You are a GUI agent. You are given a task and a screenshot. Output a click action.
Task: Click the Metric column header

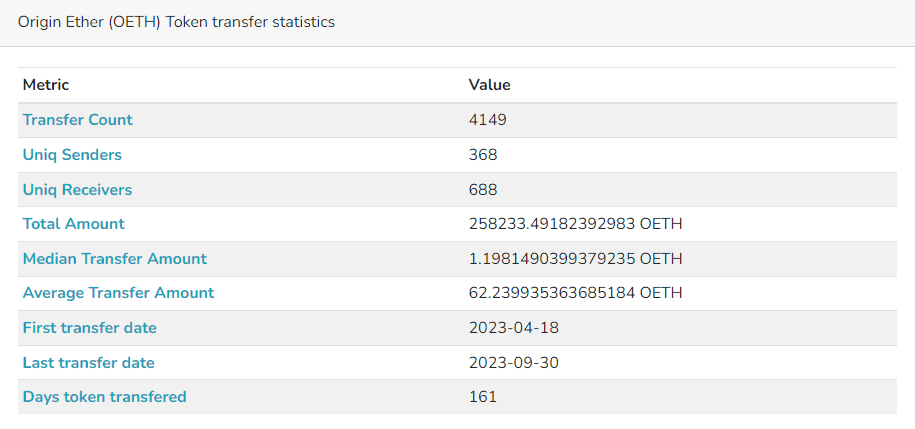[x=46, y=85]
